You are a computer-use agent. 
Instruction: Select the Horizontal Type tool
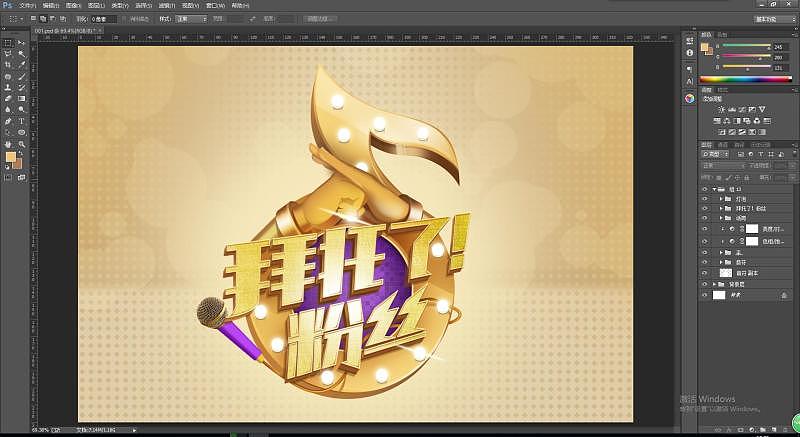coord(21,121)
